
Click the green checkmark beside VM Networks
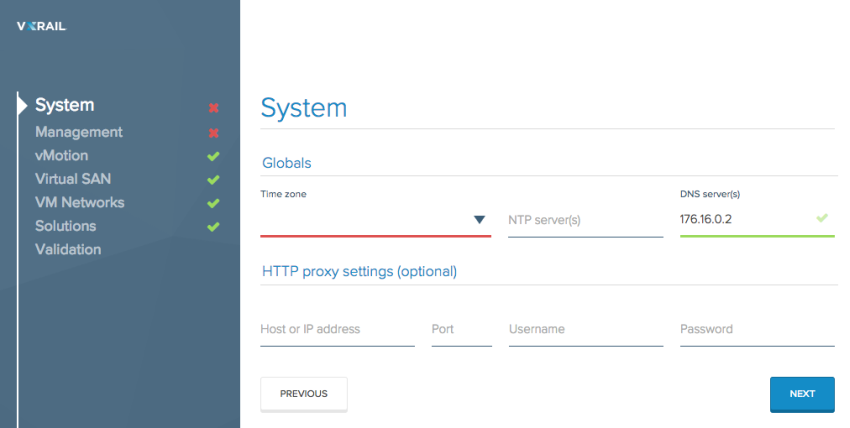click(x=214, y=203)
